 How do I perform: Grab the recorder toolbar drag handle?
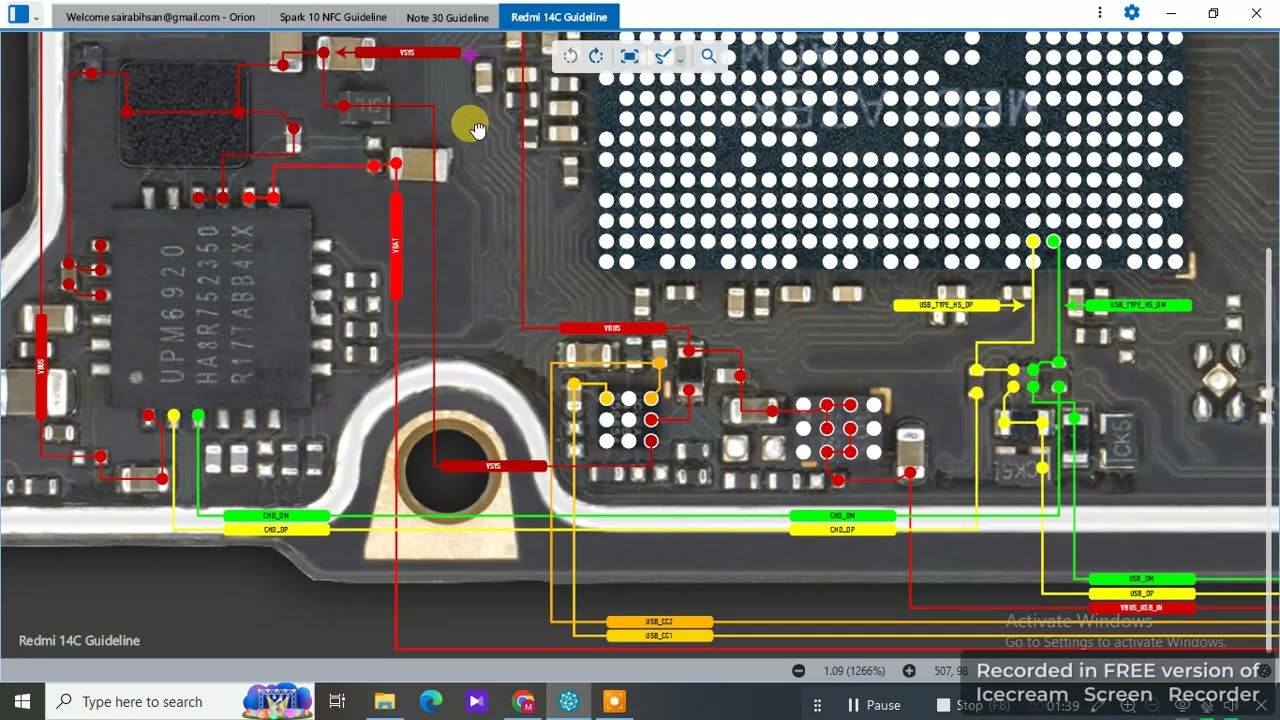819,705
